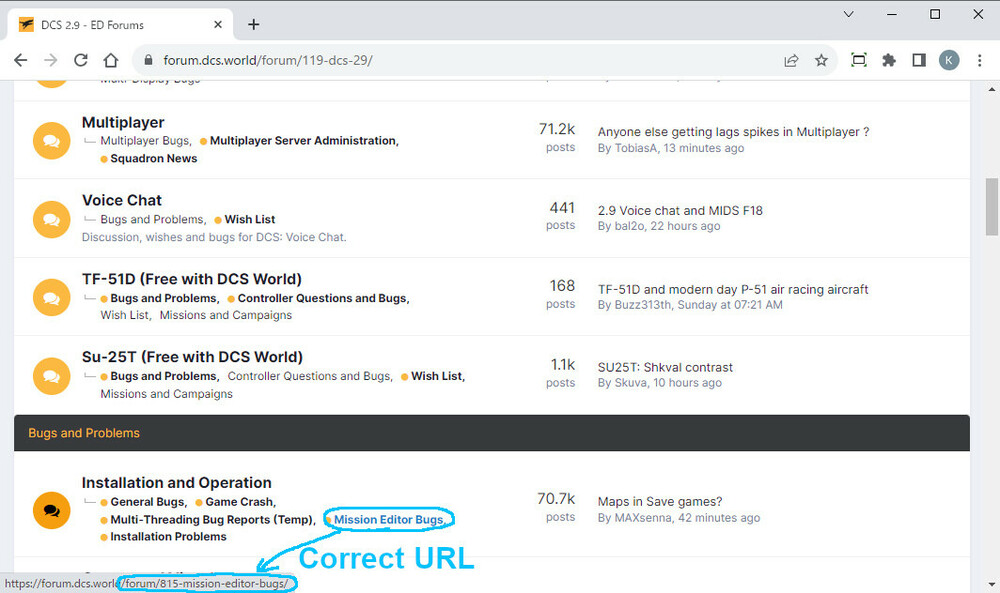Click the Voice Chat forum chat icon
The width and height of the screenshot is (1000, 593).
52,219
